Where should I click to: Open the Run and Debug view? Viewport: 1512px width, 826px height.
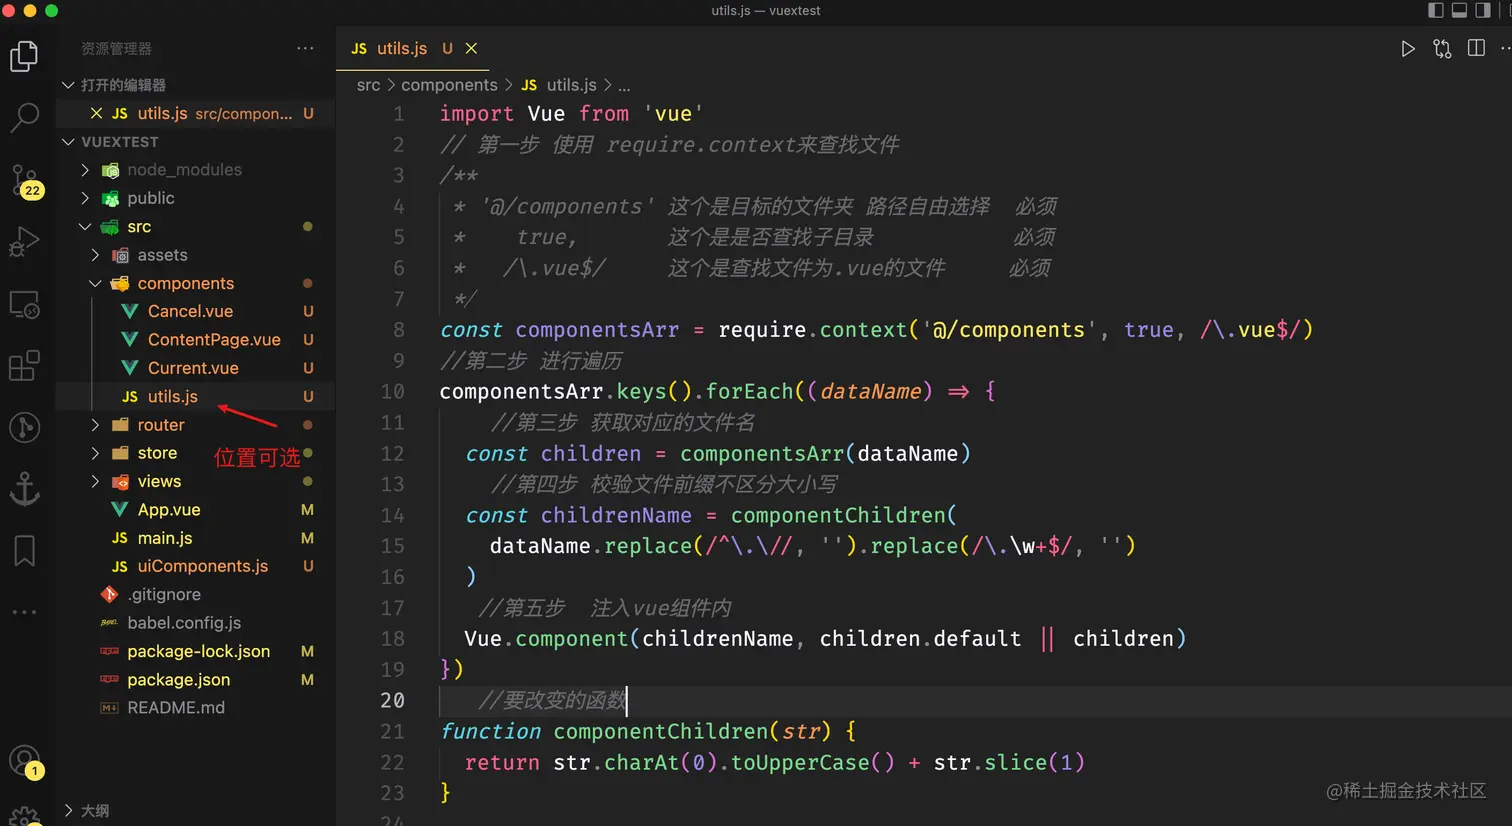[24, 242]
